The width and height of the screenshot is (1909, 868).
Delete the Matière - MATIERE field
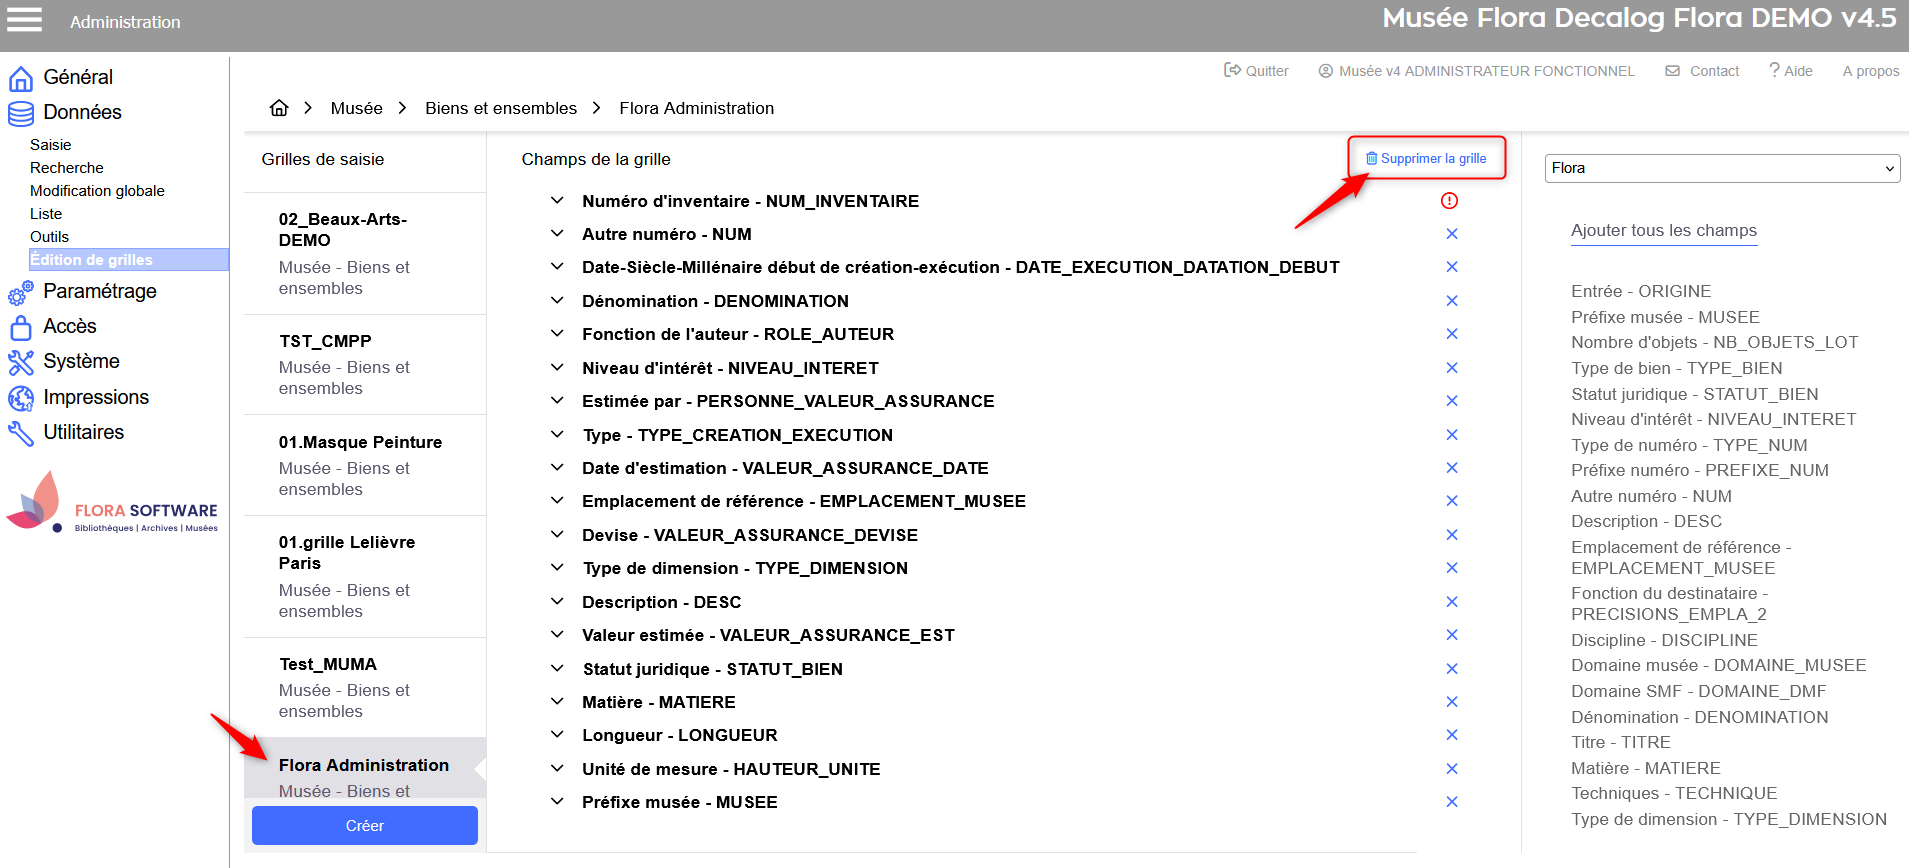tap(1452, 702)
